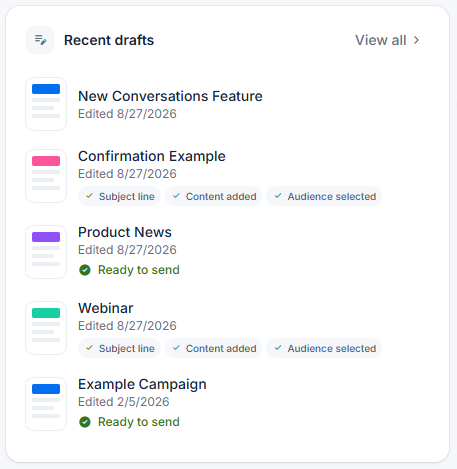Click Webinar's Subject line chip
Image resolution: width=457 pixels, height=469 pixels.
[120, 348]
